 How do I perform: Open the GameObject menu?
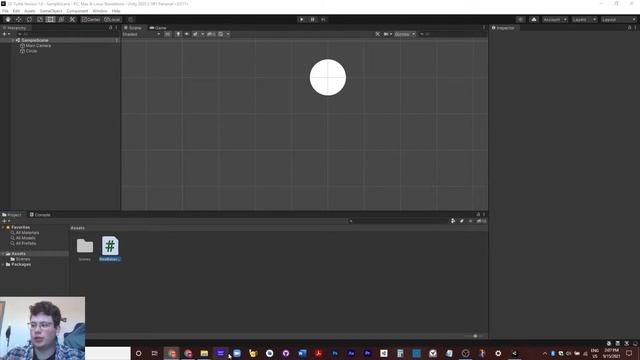tap(51, 11)
